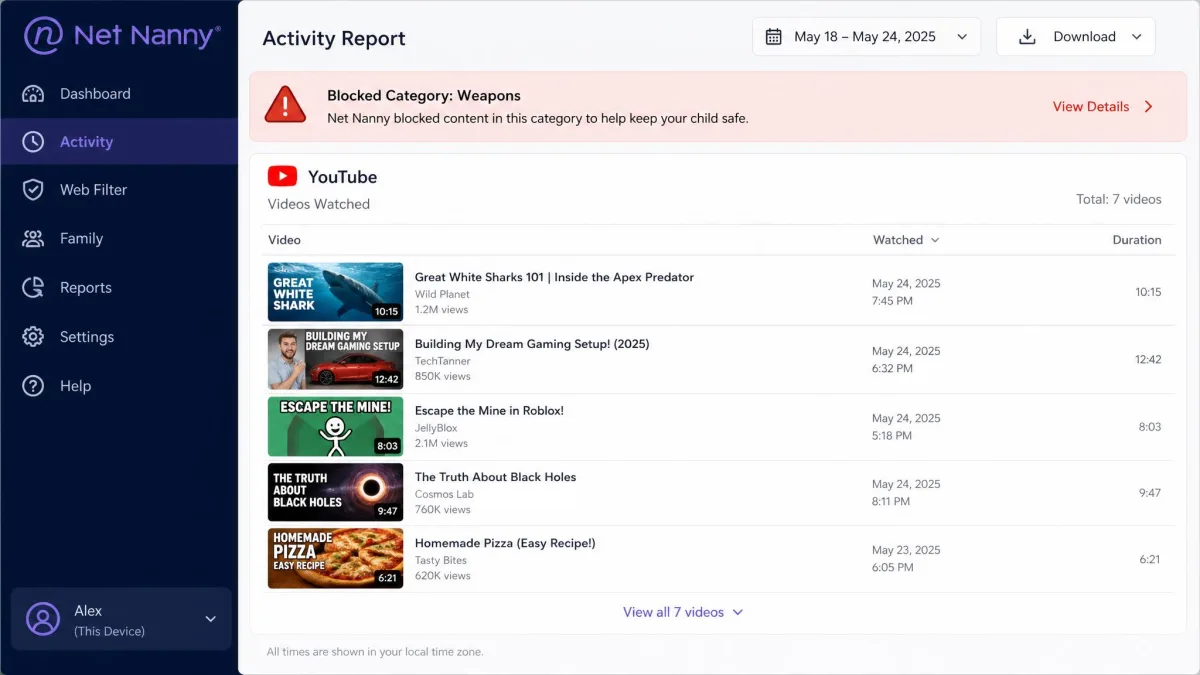The image size is (1200, 675).
Task: Click the Dashboard gauge icon
Action: point(33,94)
